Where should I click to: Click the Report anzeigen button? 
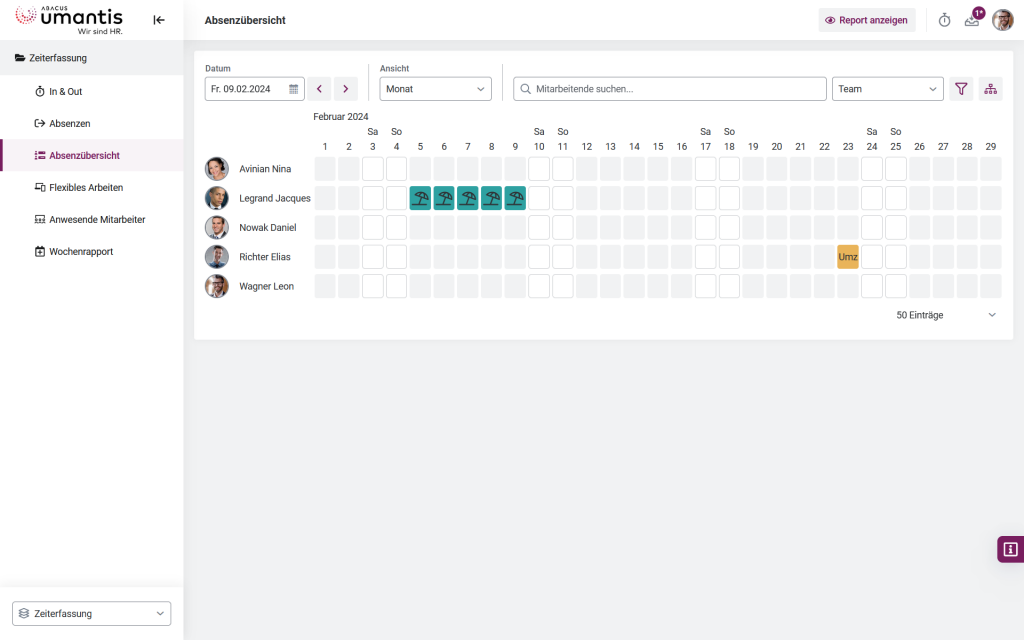pos(866,20)
